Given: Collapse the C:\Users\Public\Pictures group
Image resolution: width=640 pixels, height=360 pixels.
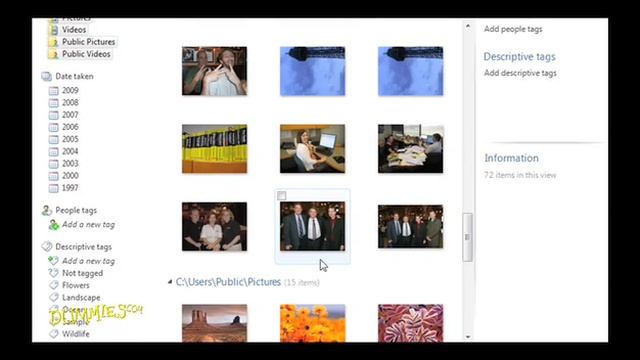Looking at the screenshot, I should click(x=170, y=282).
